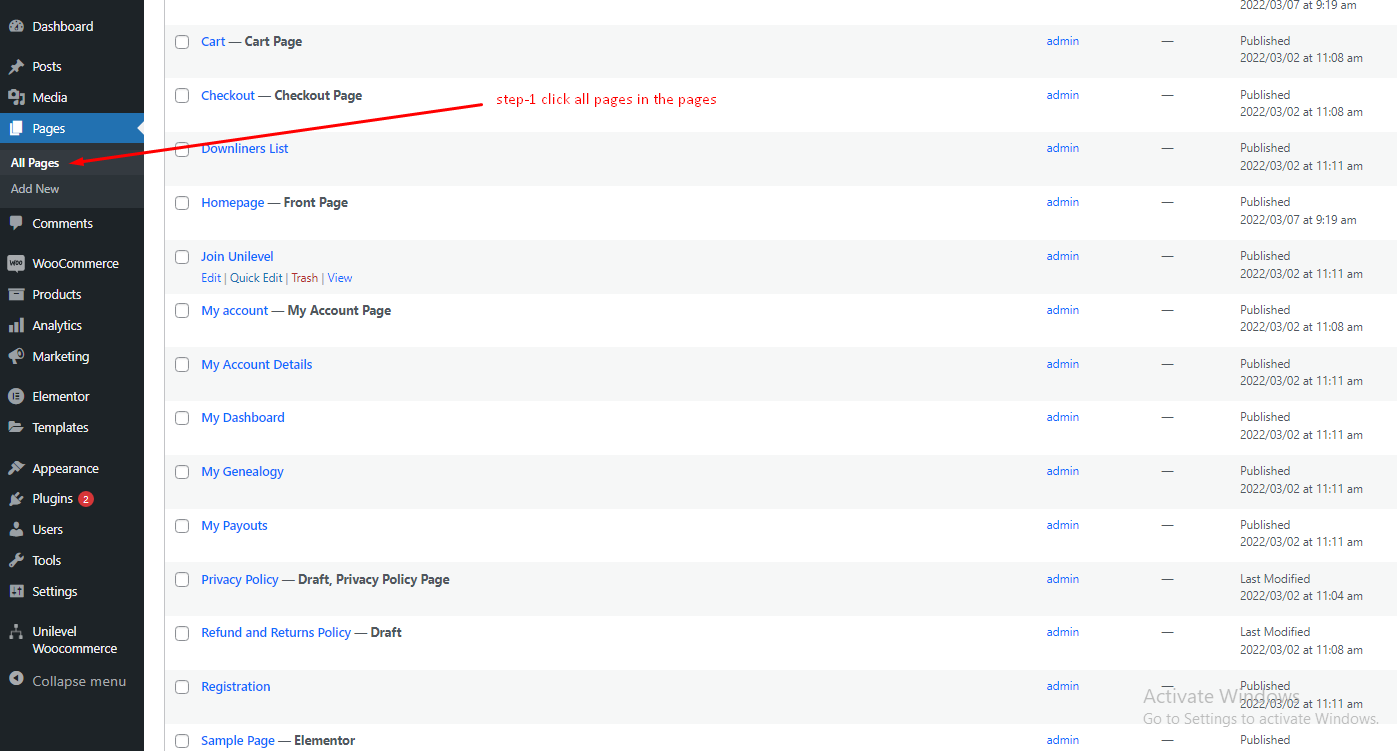This screenshot has width=1397, height=751.
Task: Open Media library via its icon
Action: (16, 98)
